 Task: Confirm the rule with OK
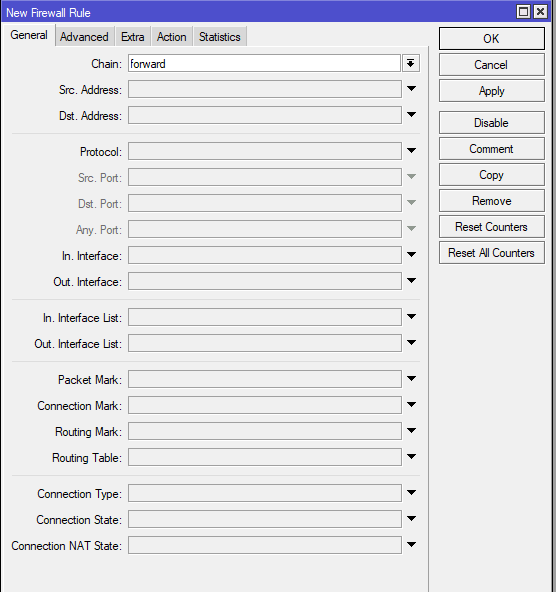[x=491, y=39]
